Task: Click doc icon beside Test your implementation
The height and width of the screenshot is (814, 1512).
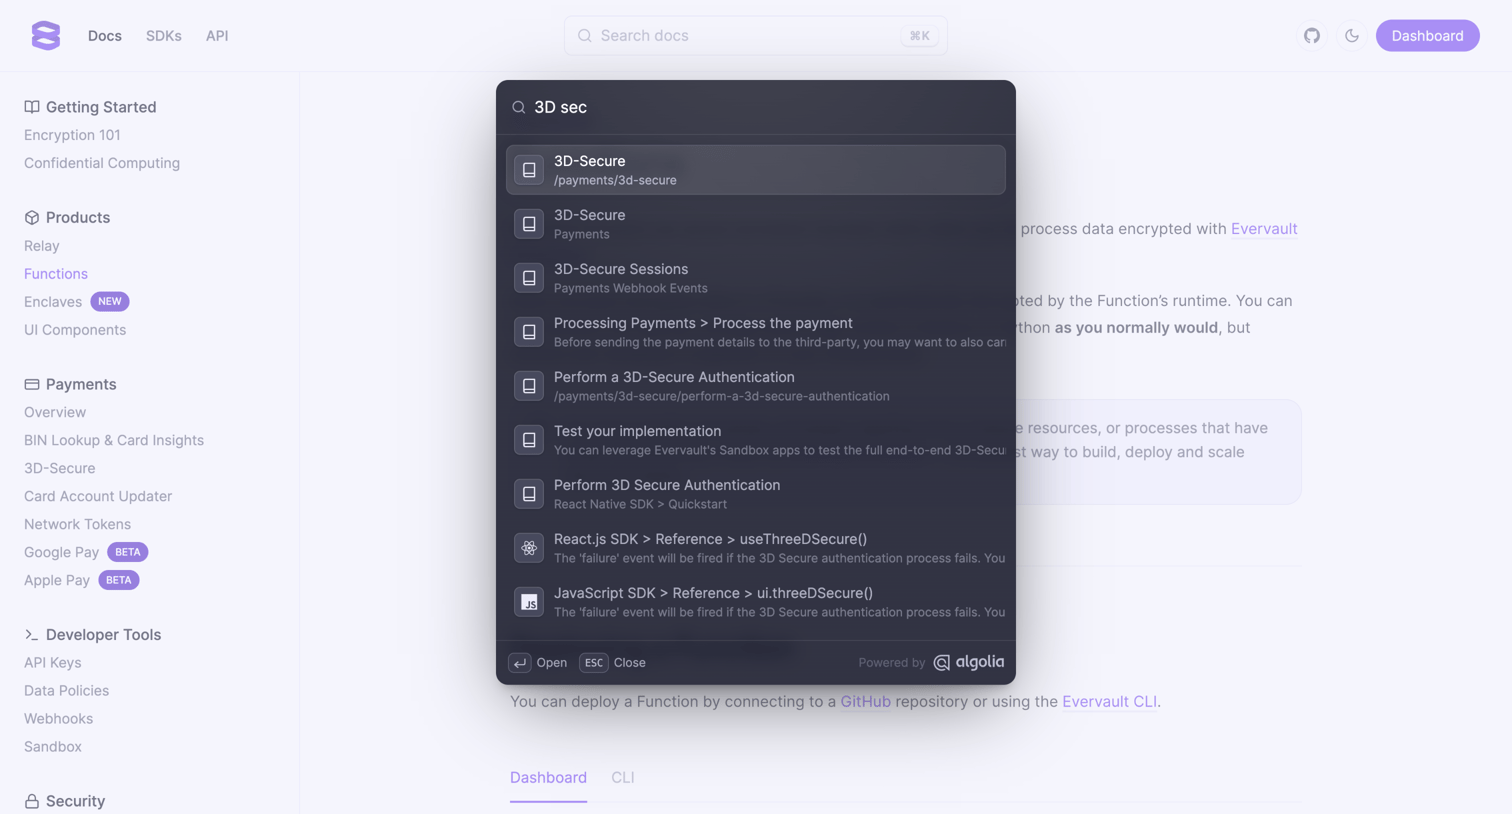Action: 529,440
